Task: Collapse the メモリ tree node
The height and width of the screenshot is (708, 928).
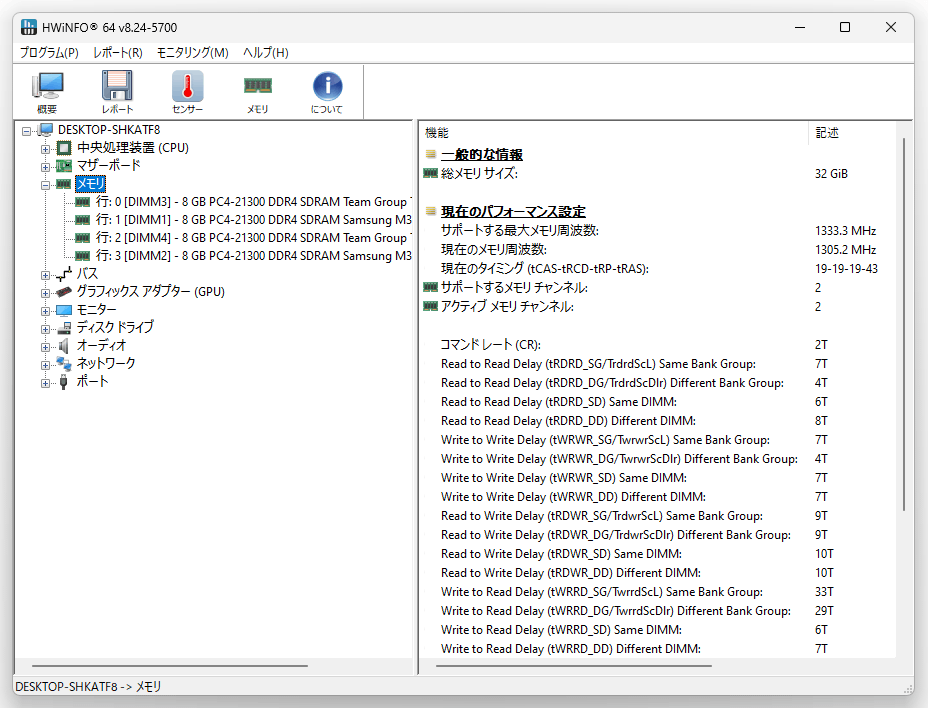Action: pyautogui.click(x=46, y=185)
